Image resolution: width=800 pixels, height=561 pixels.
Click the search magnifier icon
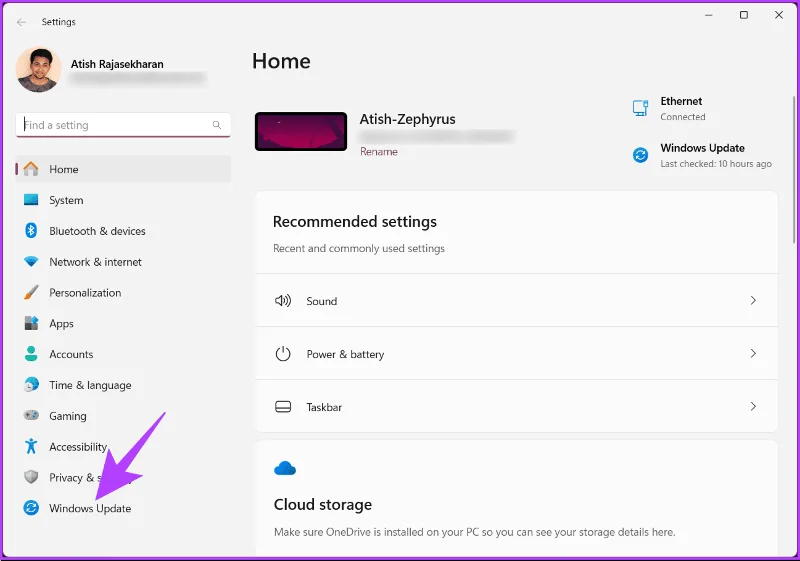pos(217,125)
